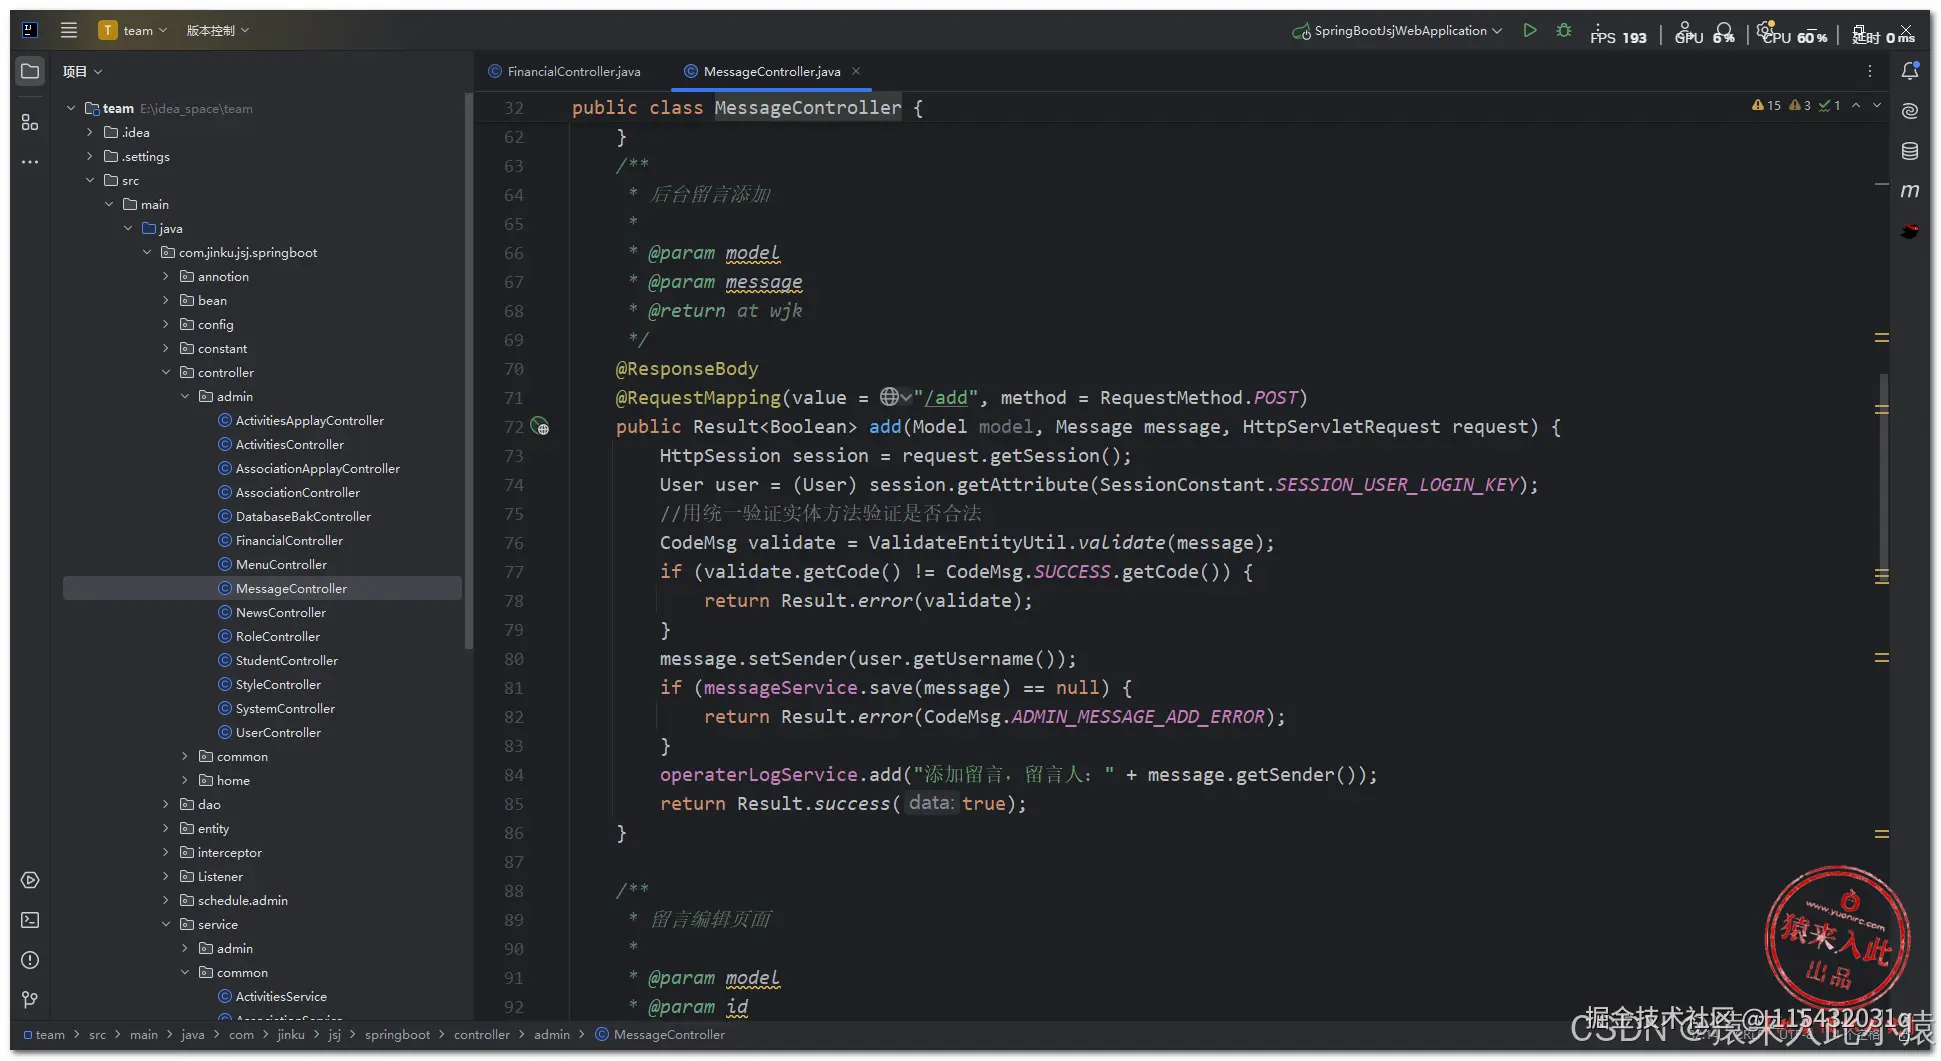Click the editor vertical scrollbar thumb
The height and width of the screenshot is (1061, 1941).
tap(1884, 477)
